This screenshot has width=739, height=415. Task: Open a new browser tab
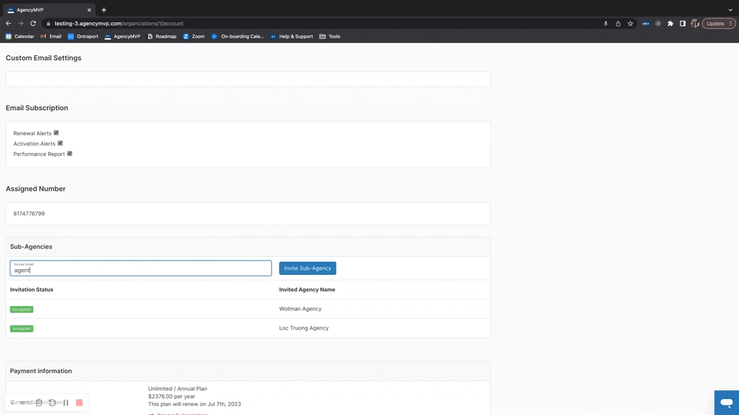[104, 10]
